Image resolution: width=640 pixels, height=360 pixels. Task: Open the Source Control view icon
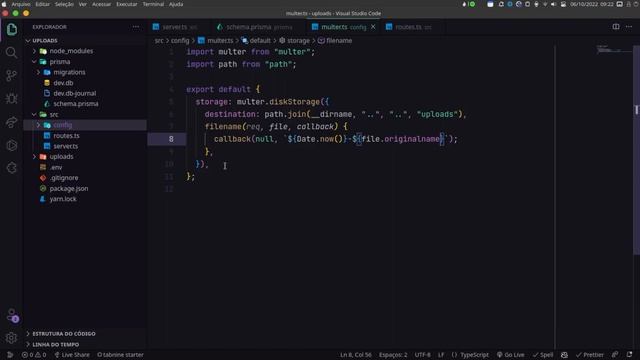[11, 76]
